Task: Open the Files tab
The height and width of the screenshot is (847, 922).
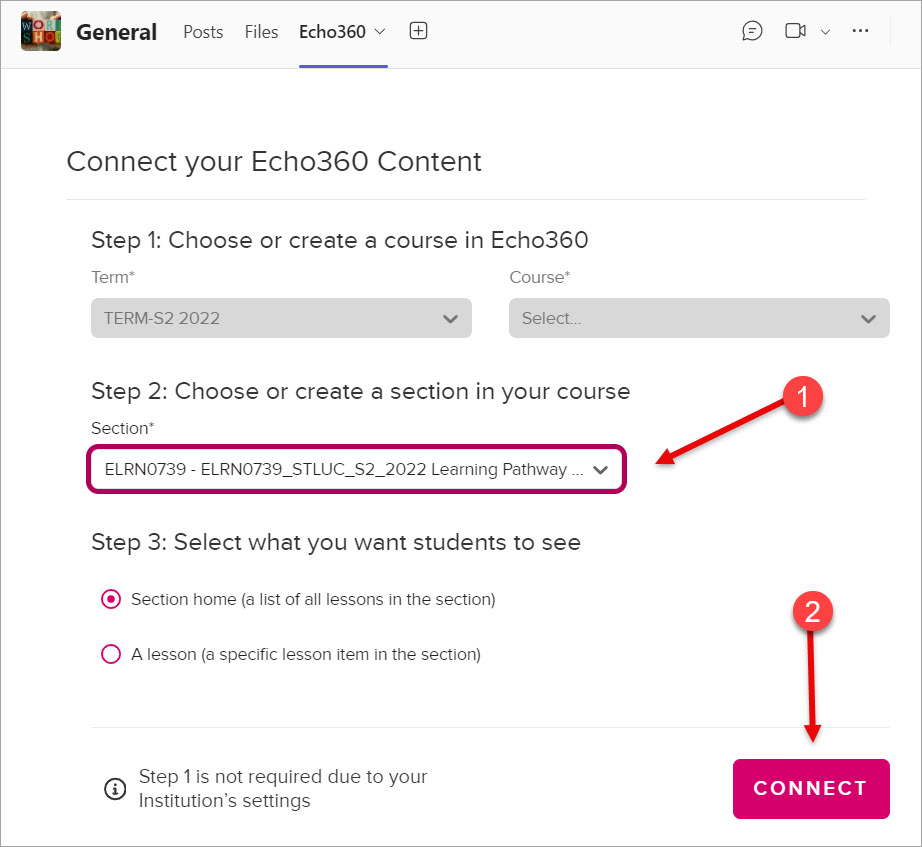Action: (x=261, y=32)
